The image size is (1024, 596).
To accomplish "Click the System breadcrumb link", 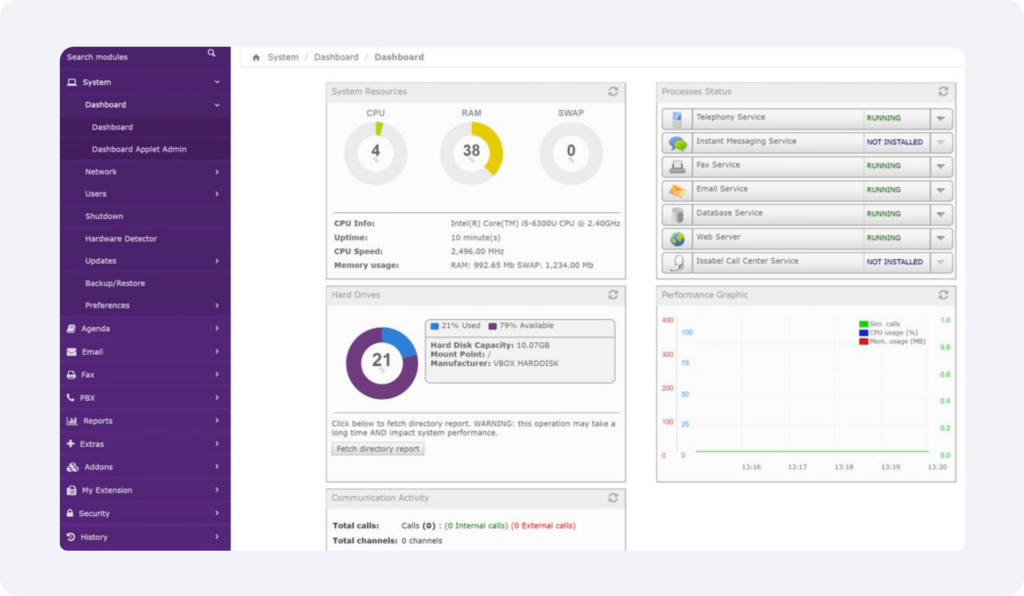I will click(x=283, y=58).
